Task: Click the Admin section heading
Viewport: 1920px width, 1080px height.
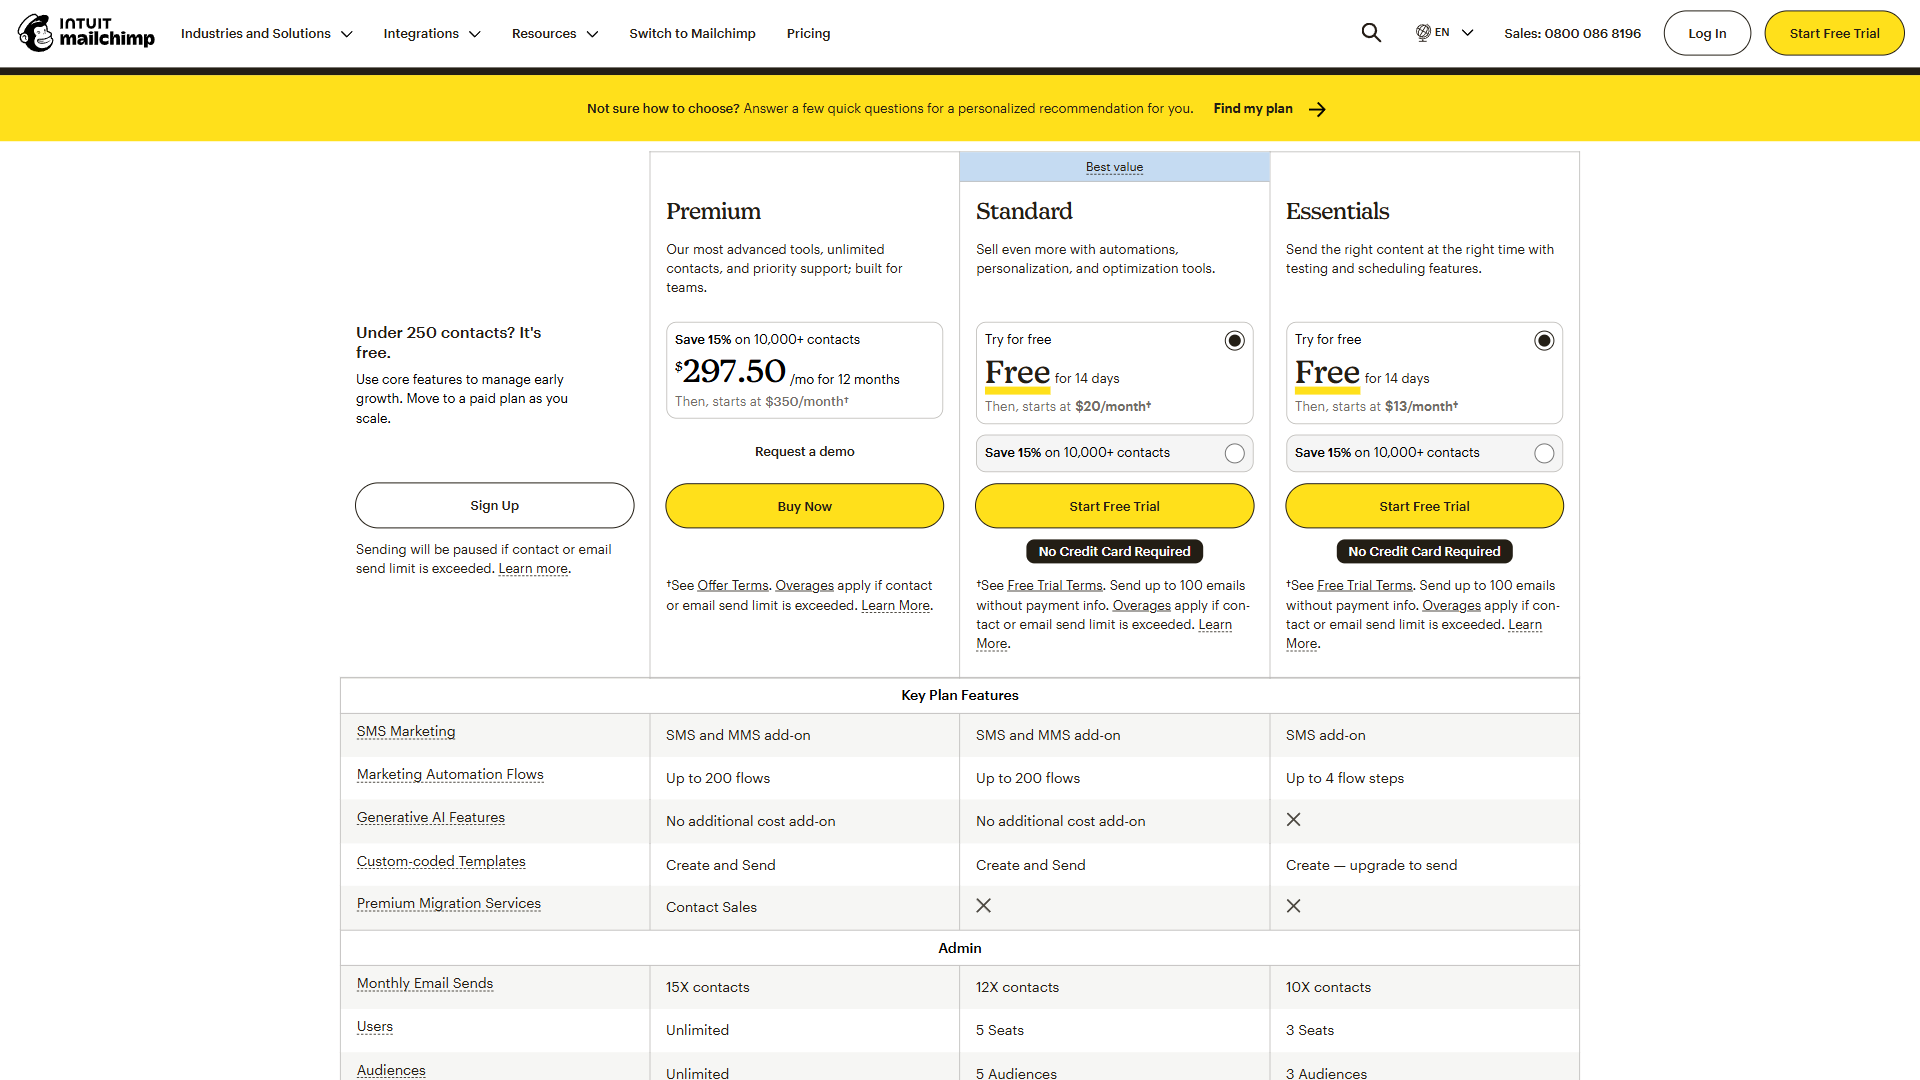Action: (x=960, y=949)
